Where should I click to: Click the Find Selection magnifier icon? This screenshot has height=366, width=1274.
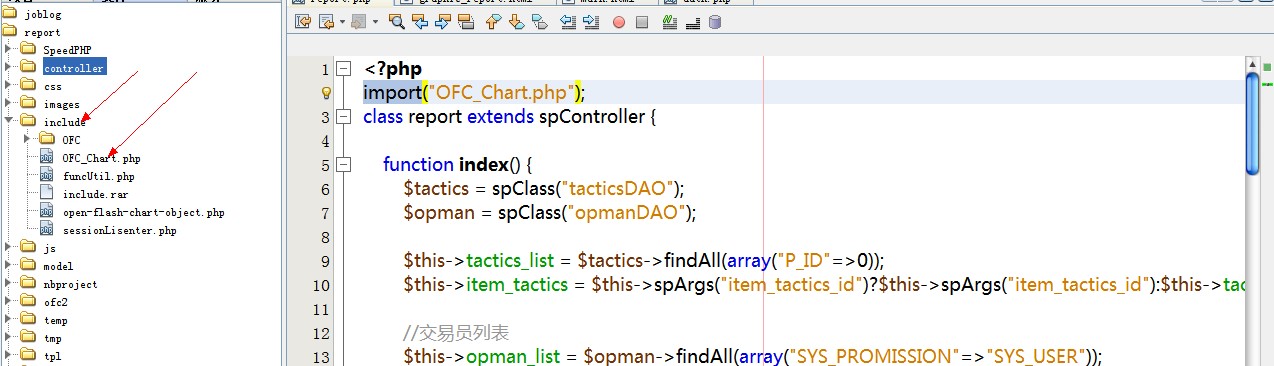click(x=397, y=22)
